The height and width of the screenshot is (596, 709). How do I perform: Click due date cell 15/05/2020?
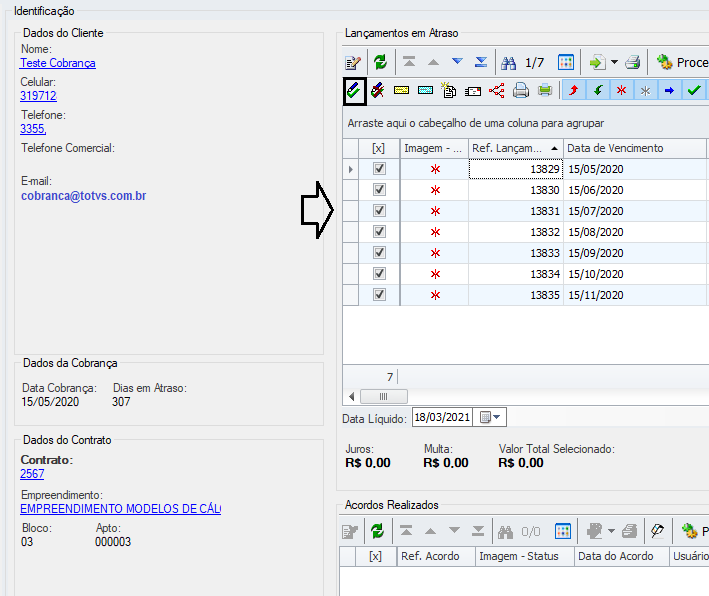pos(634,169)
